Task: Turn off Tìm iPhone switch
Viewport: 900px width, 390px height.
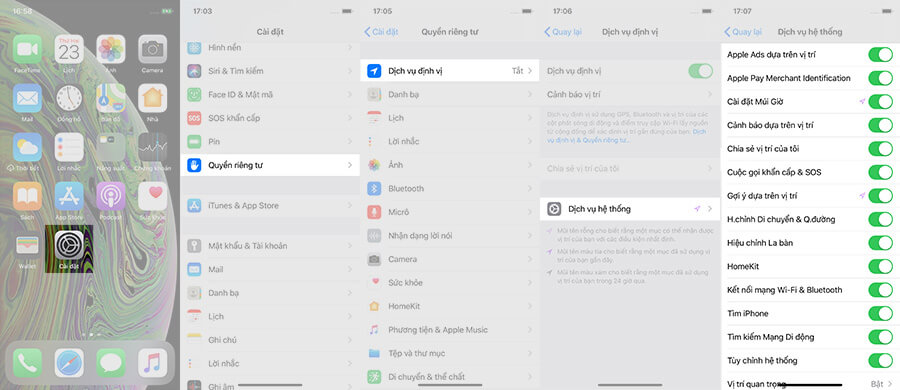Action: tap(880, 314)
